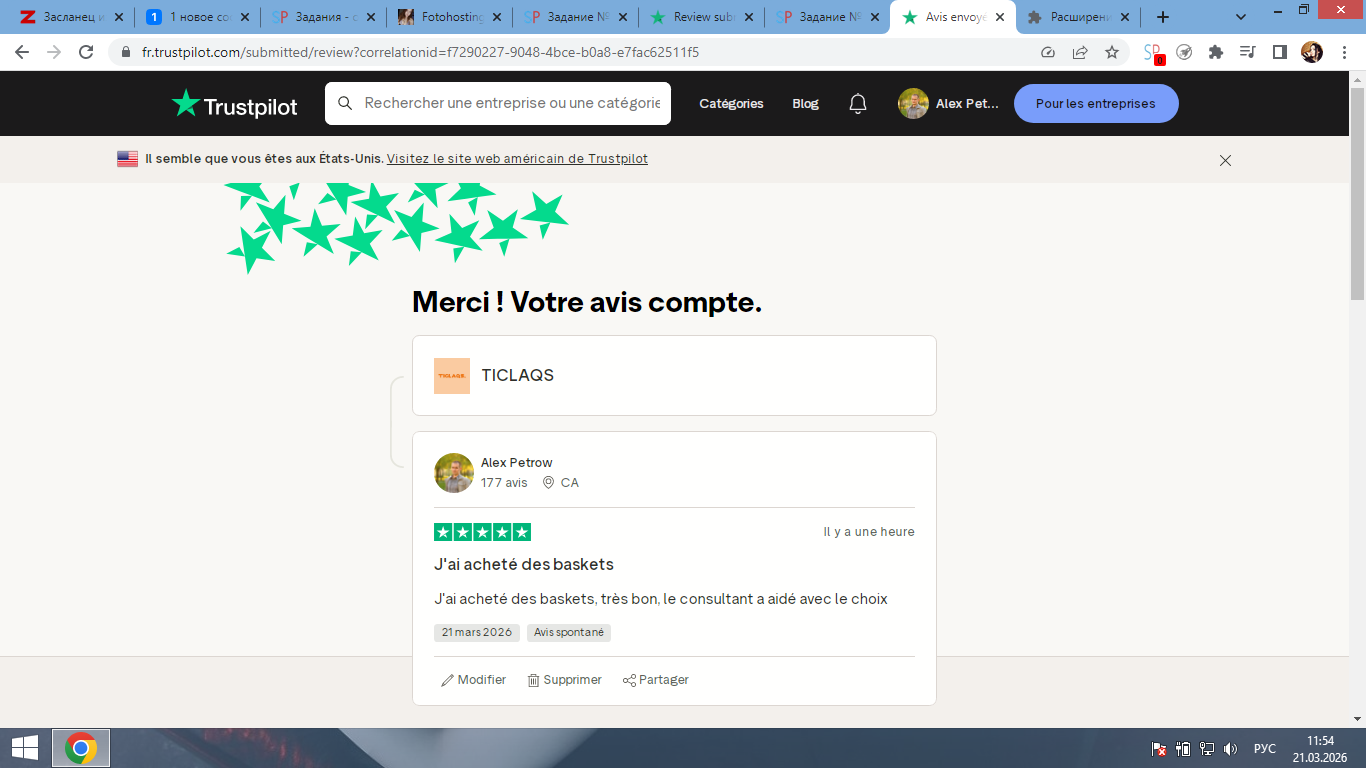Click the pencil Modifier icon
Image resolution: width=1366 pixels, height=768 pixels.
click(447, 680)
